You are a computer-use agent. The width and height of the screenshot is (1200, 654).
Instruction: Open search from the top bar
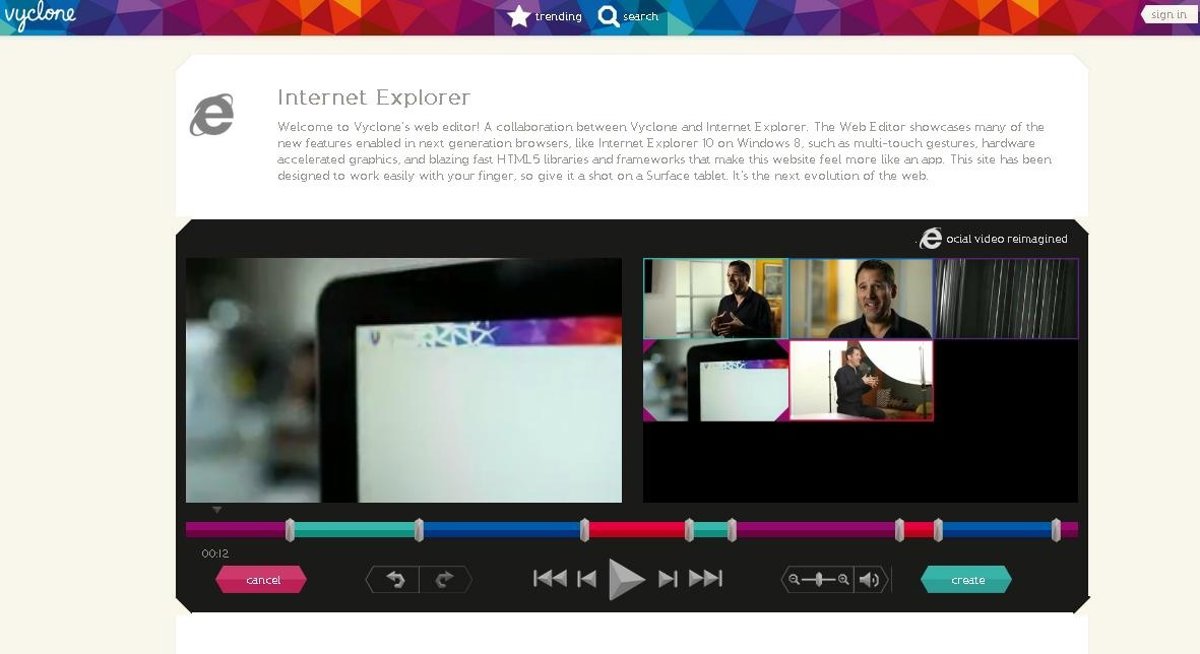pos(628,16)
